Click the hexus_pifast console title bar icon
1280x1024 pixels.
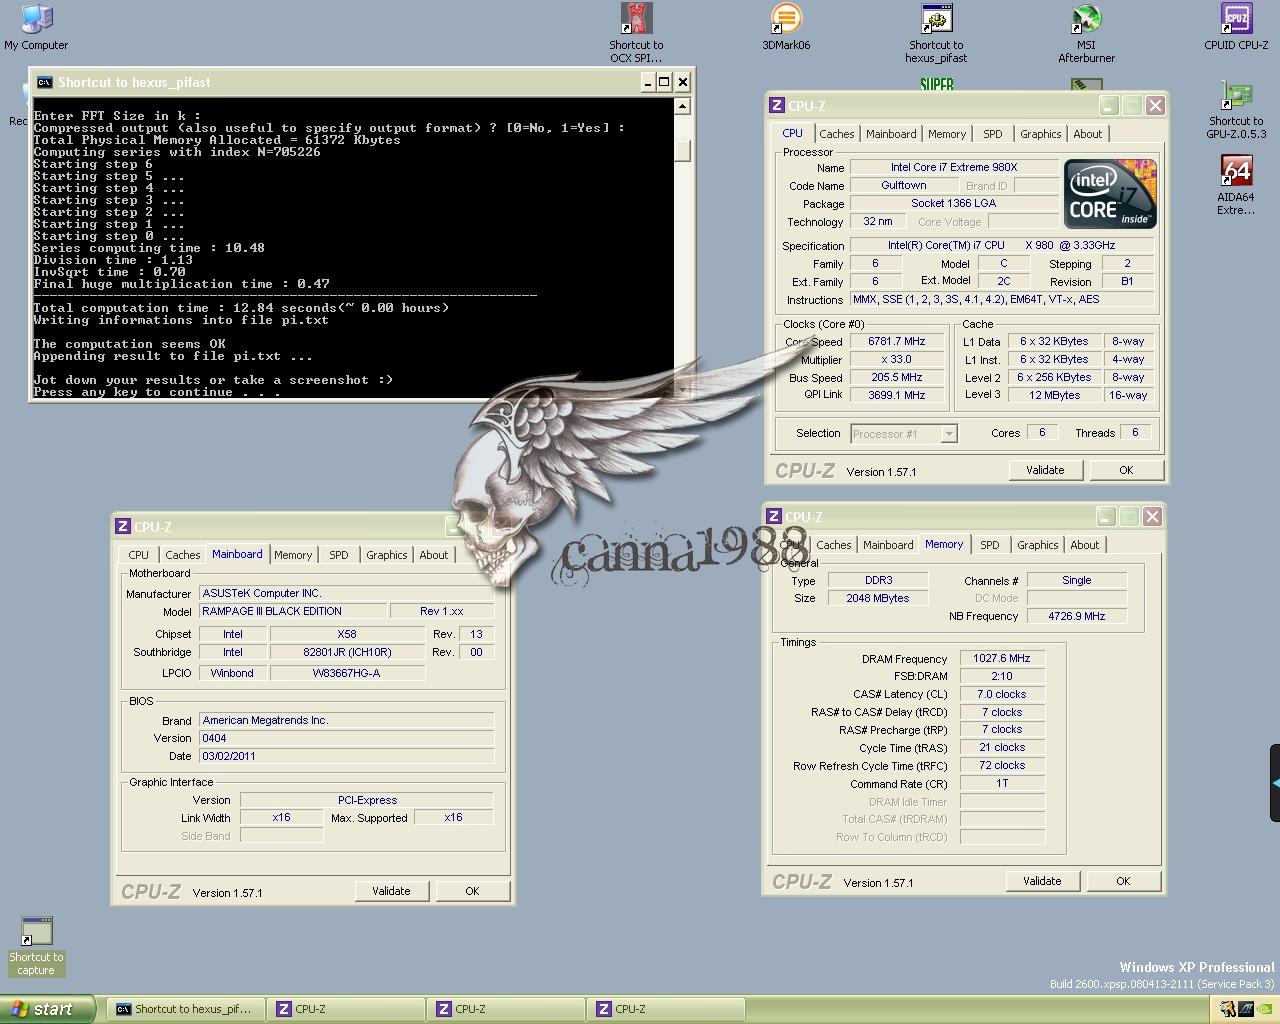point(44,82)
